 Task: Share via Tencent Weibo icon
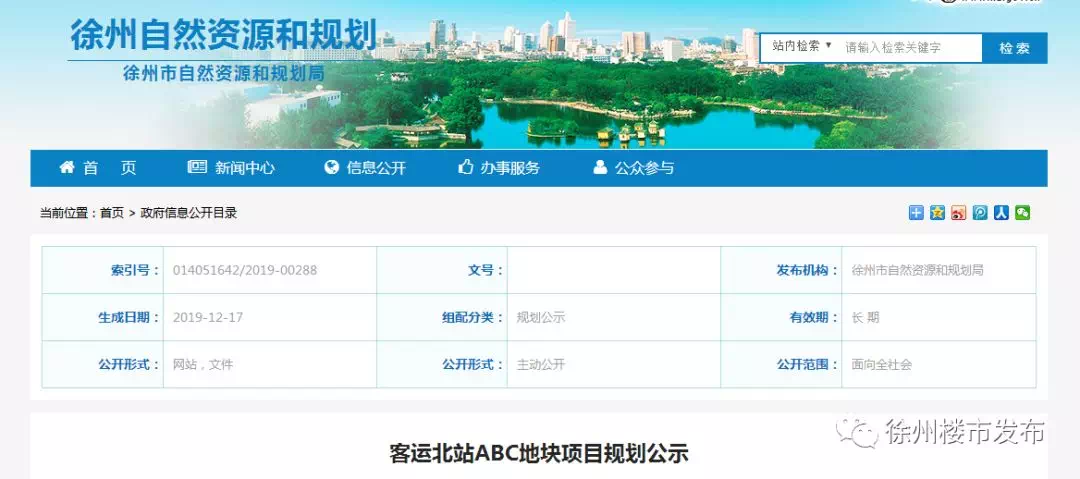980,213
